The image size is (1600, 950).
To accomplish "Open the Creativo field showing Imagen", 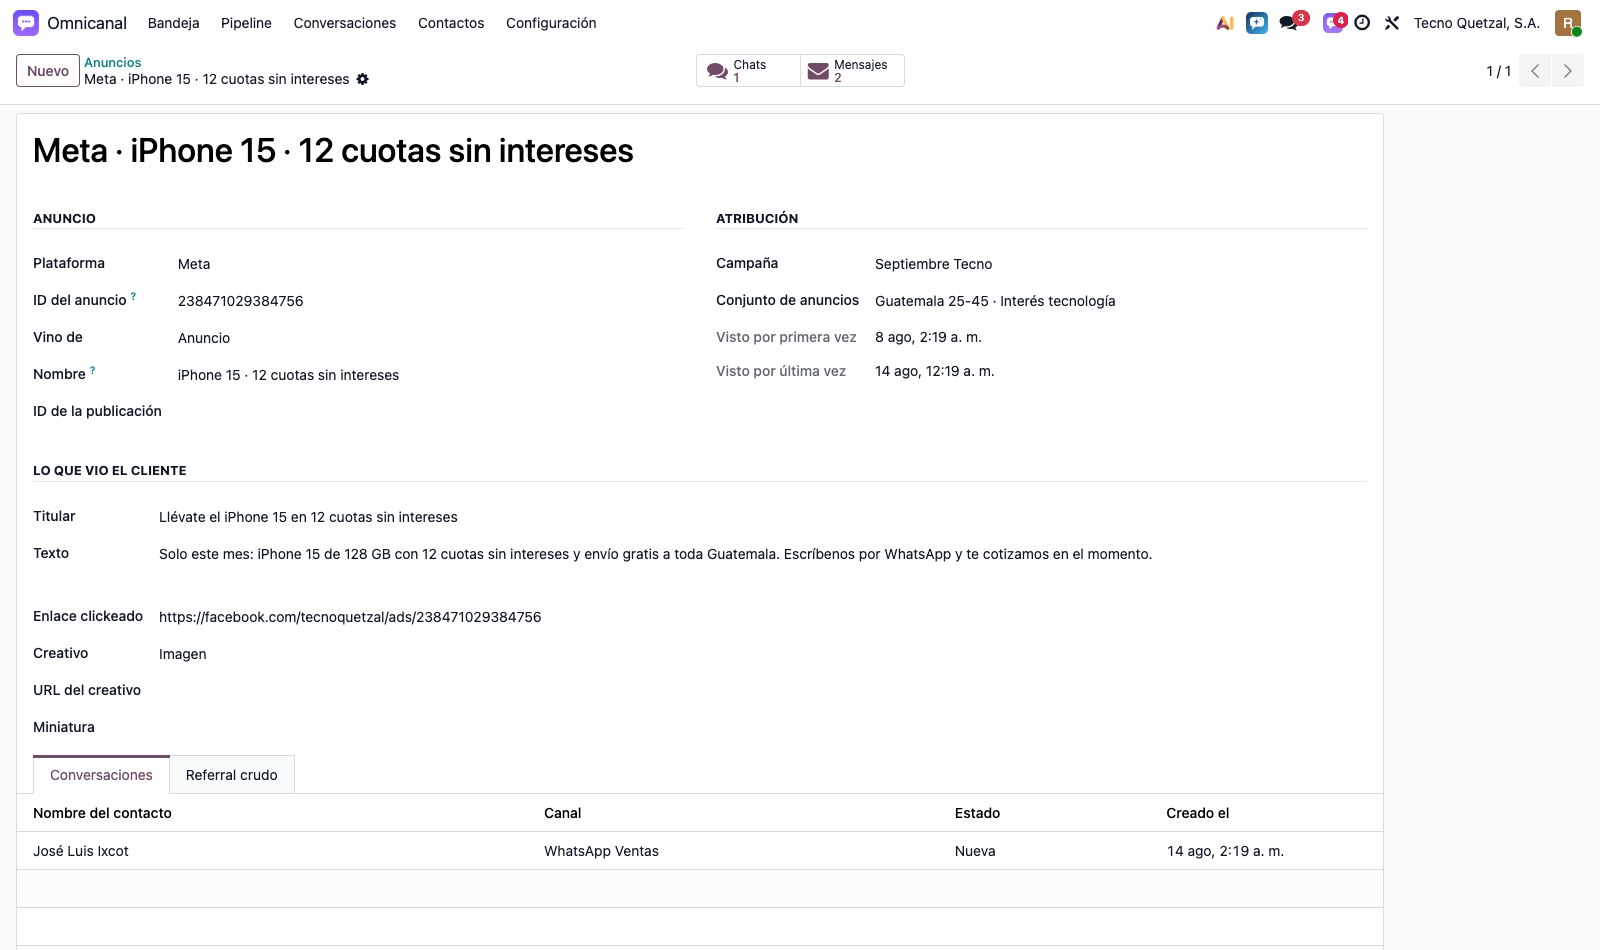I will point(763,654).
